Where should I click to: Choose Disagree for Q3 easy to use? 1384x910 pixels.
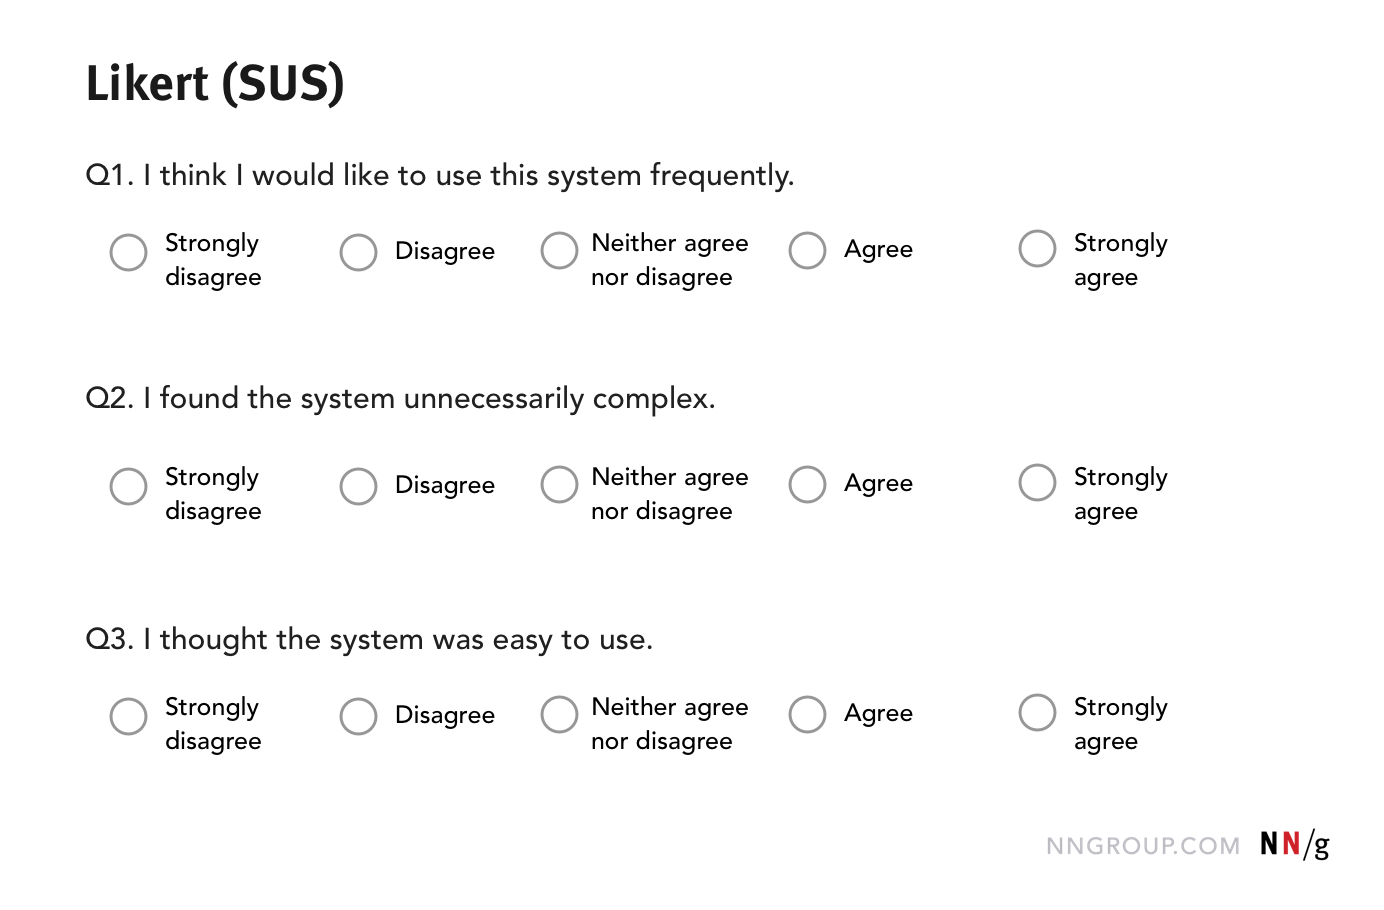pos(358,717)
